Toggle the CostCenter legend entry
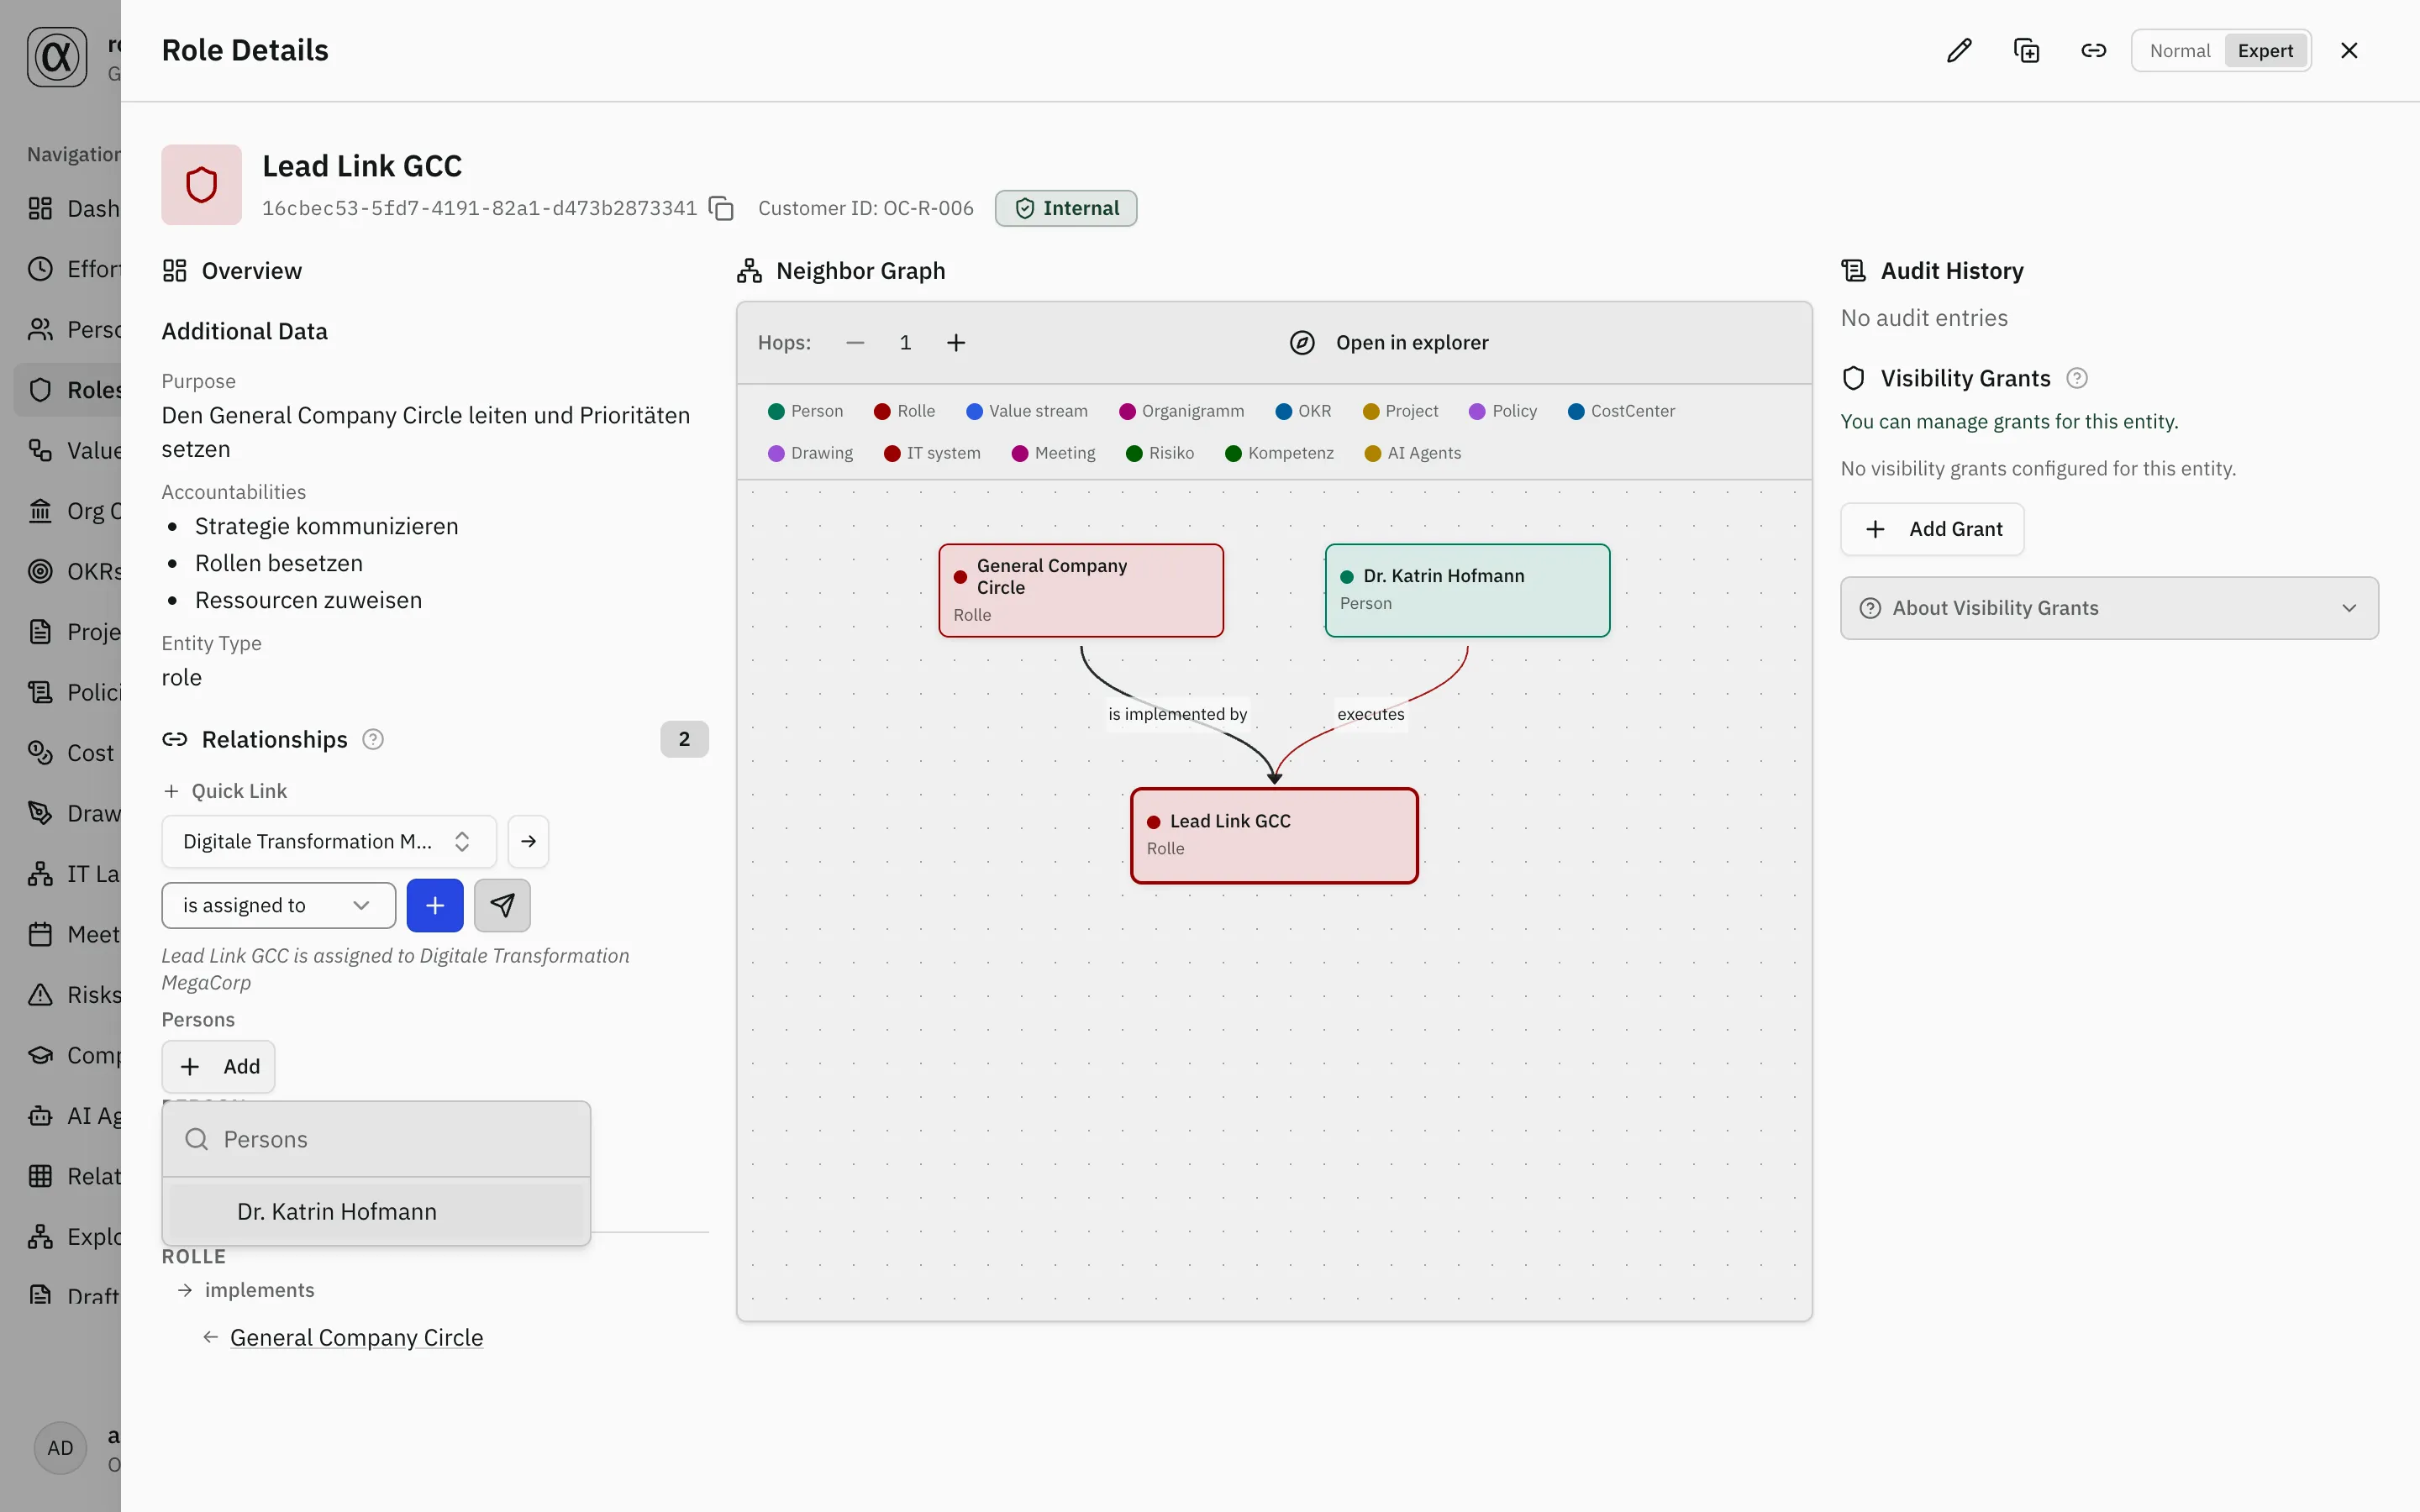 (1621, 411)
